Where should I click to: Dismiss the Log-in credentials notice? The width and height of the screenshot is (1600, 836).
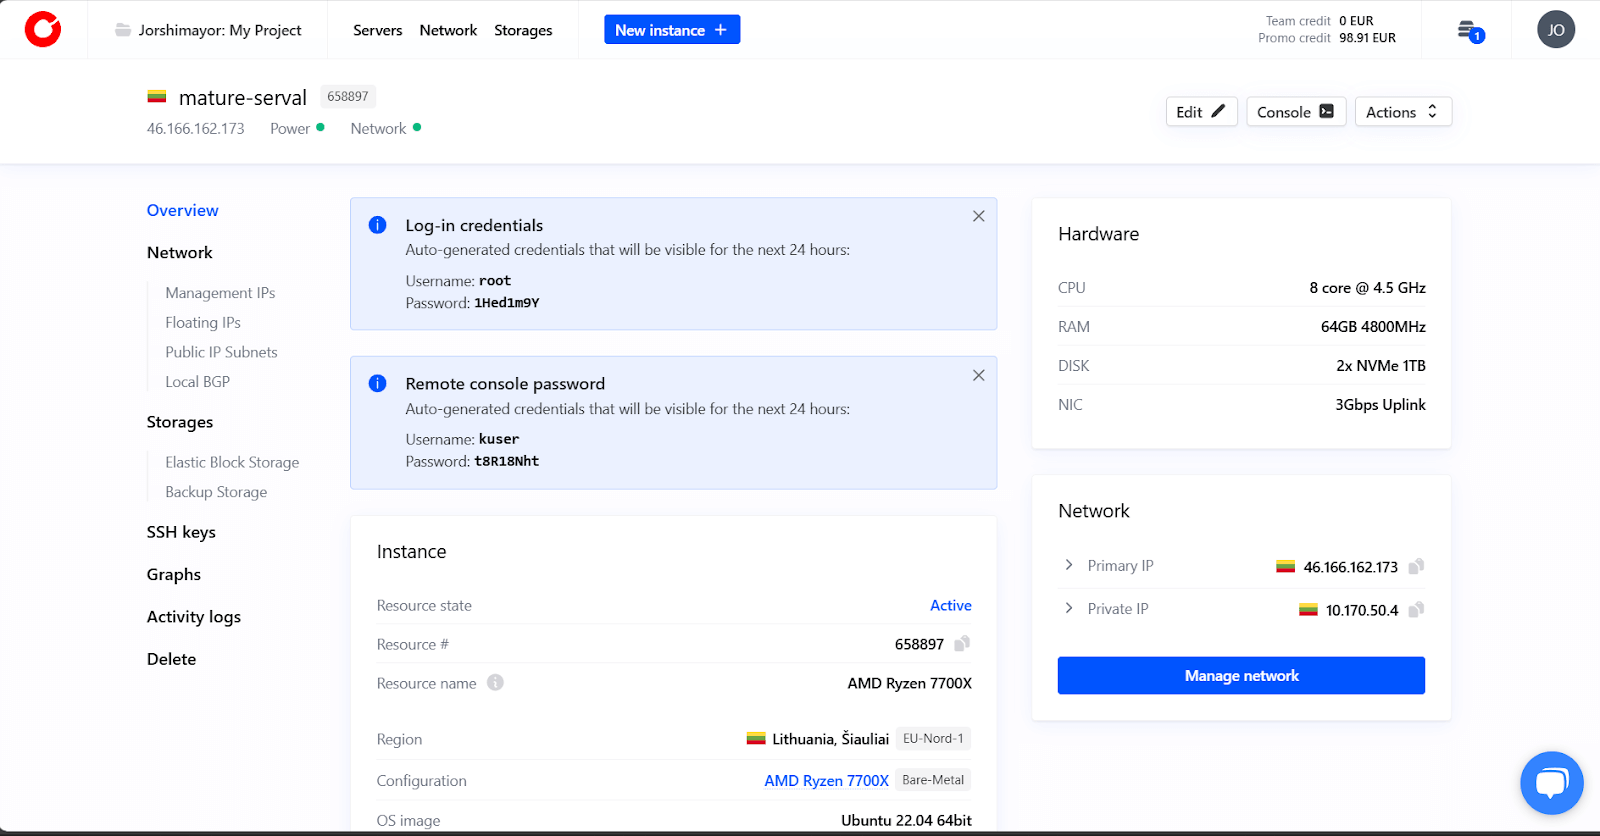point(978,216)
